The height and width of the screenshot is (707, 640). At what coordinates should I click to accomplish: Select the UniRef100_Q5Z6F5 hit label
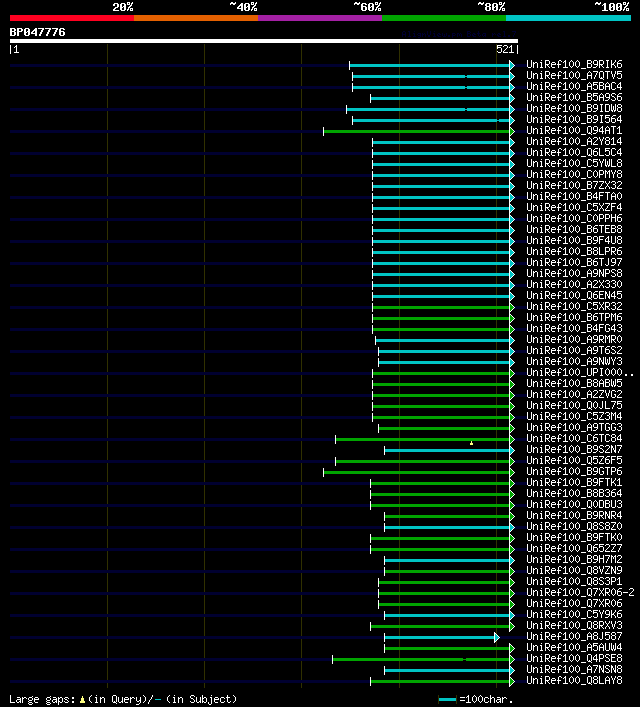(x=574, y=460)
